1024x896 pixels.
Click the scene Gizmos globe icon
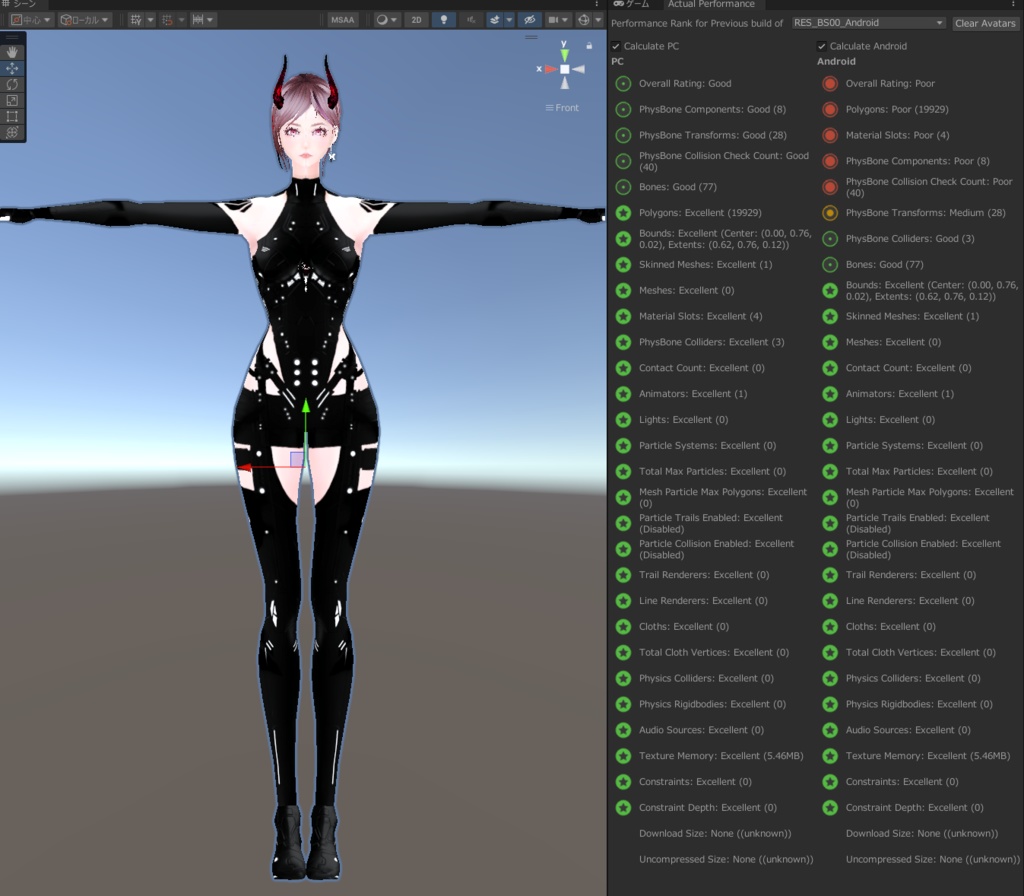tap(583, 20)
